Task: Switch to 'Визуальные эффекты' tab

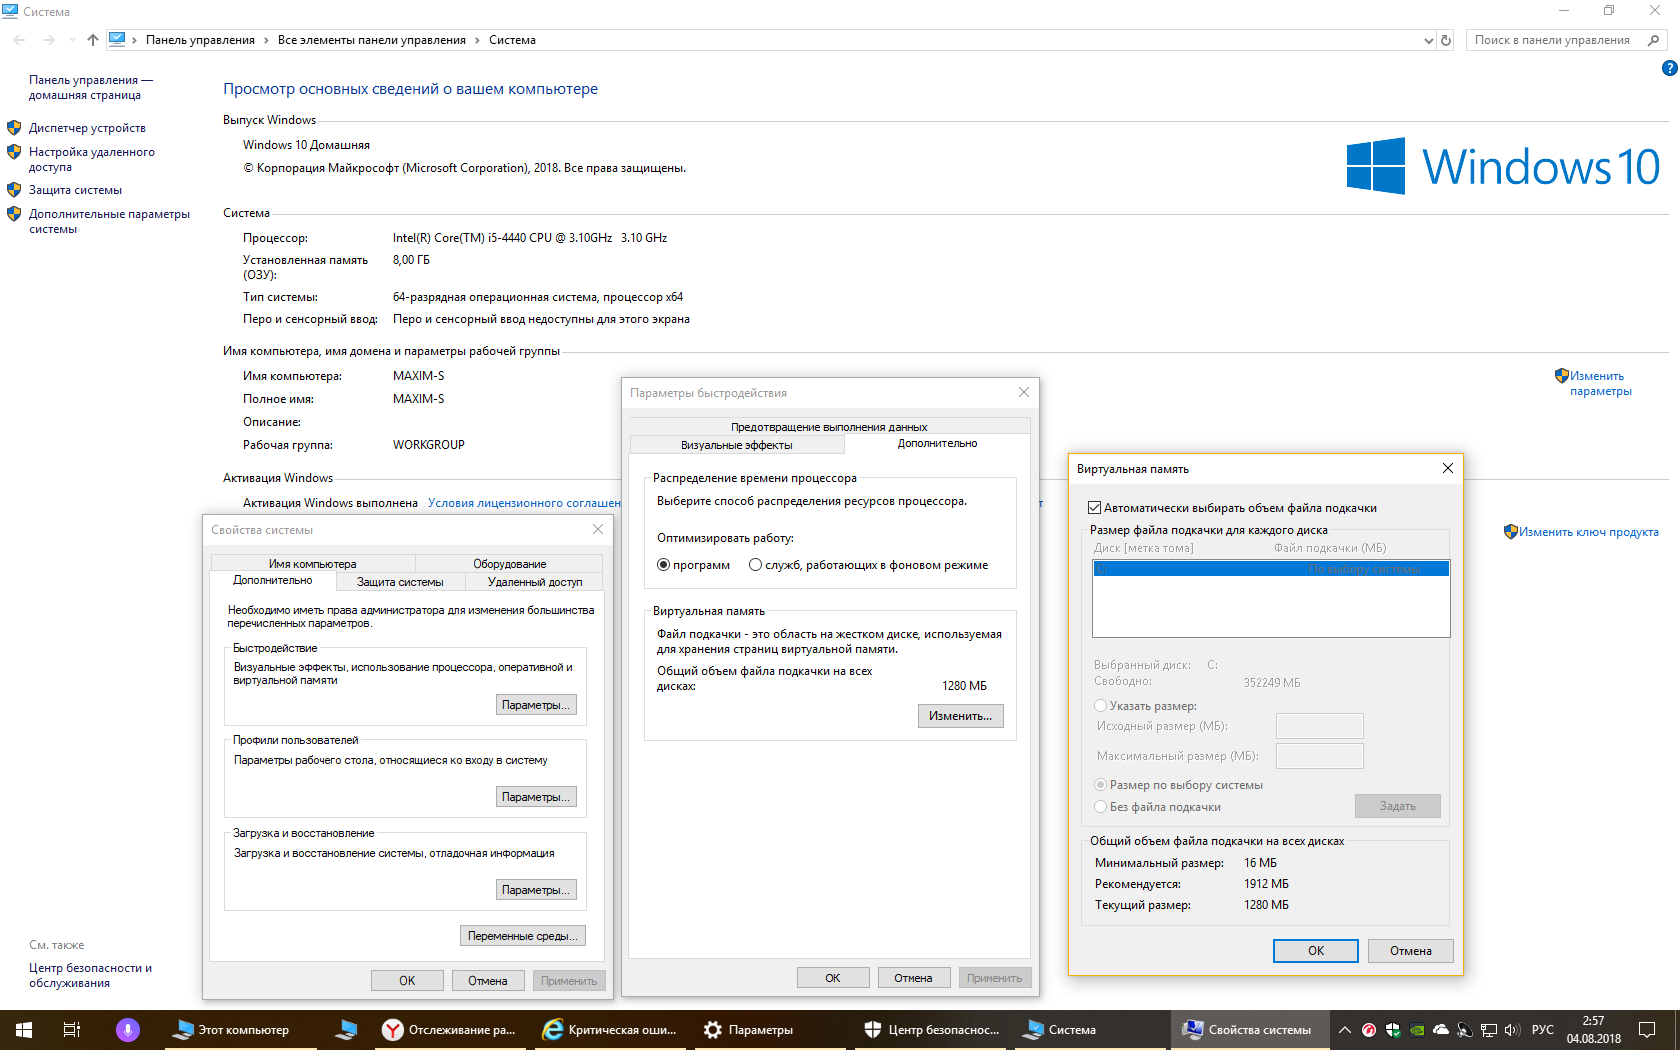Action: tap(737, 445)
